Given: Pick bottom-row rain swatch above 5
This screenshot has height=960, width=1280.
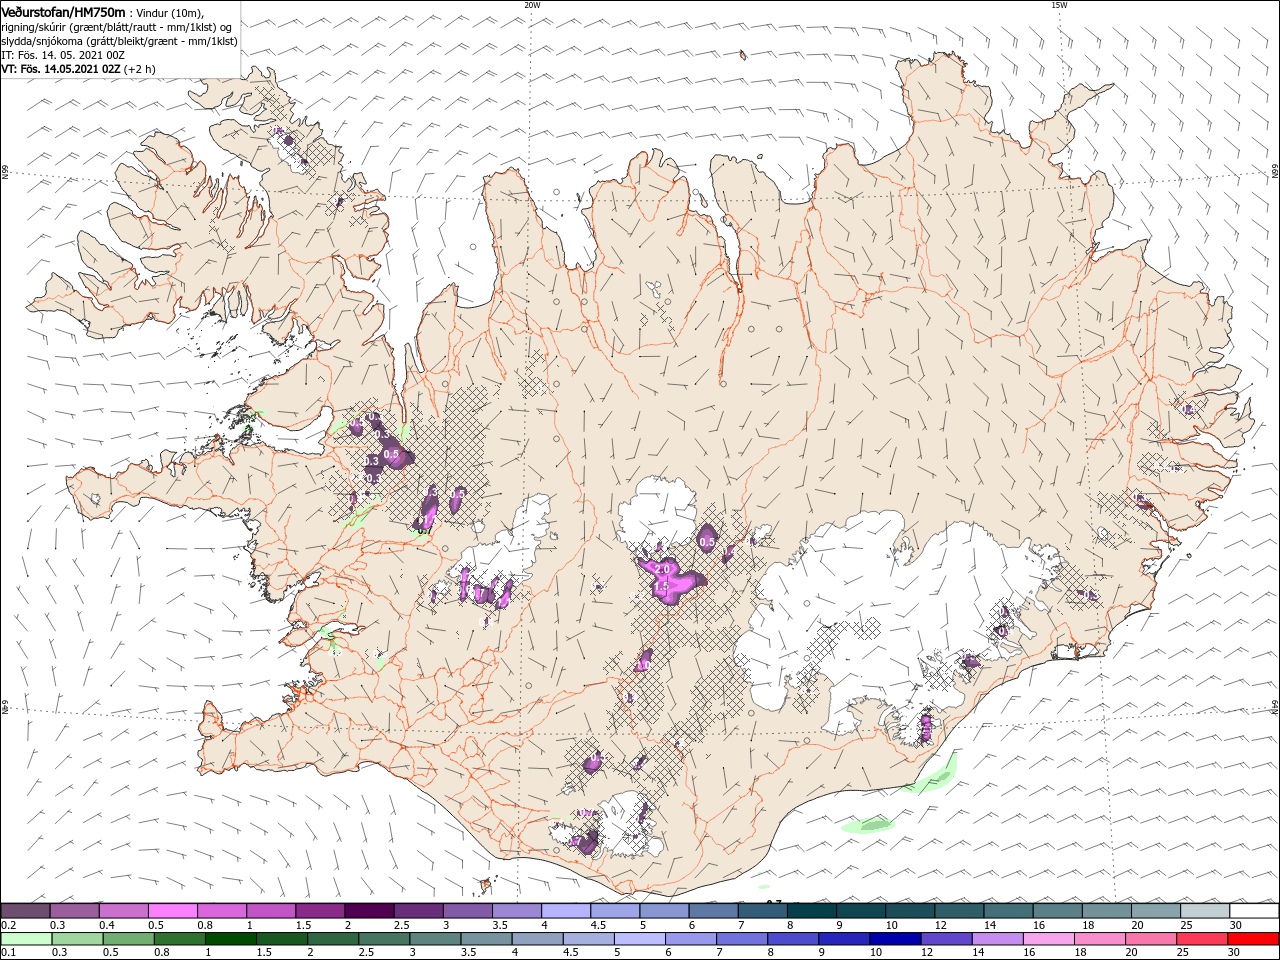Looking at the screenshot, I should [x=640, y=939].
